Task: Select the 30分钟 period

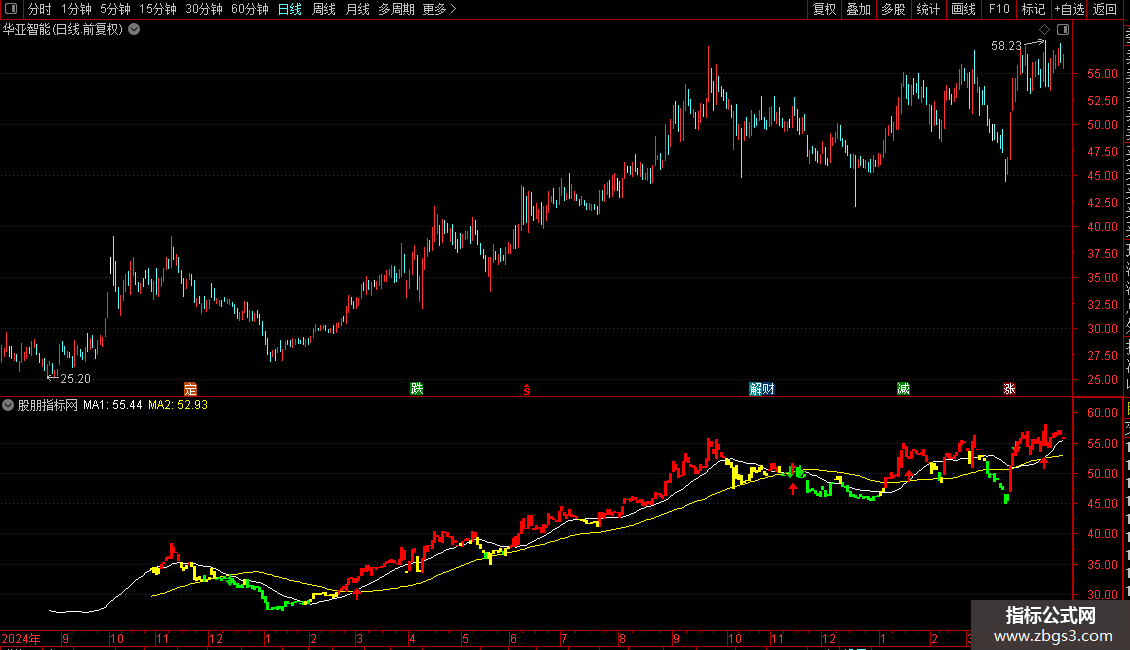Action: [204, 9]
